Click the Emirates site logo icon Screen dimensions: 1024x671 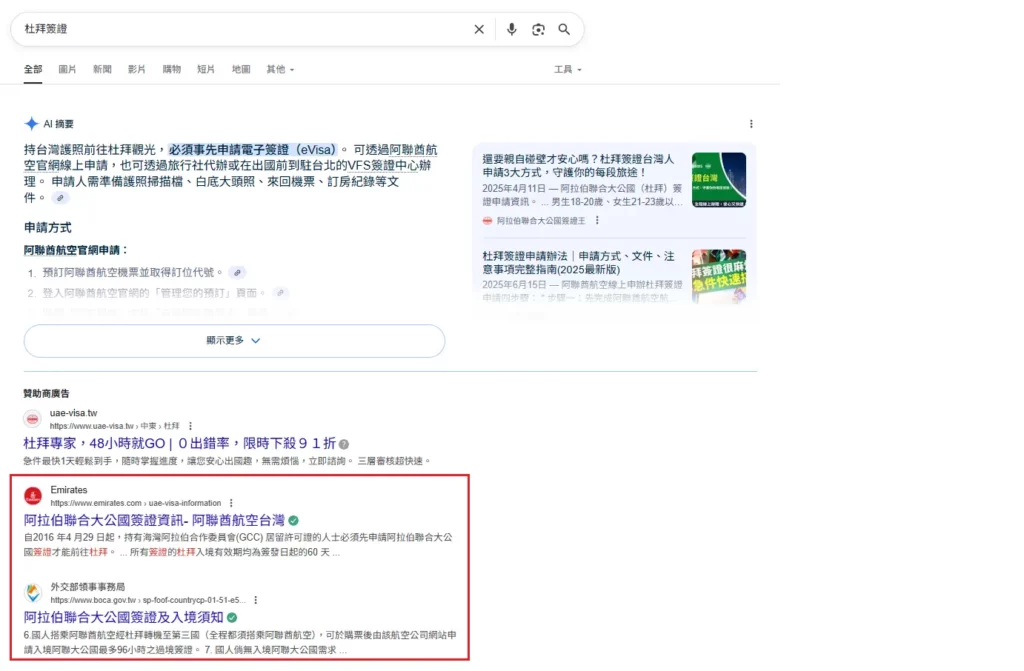[x=33, y=496]
